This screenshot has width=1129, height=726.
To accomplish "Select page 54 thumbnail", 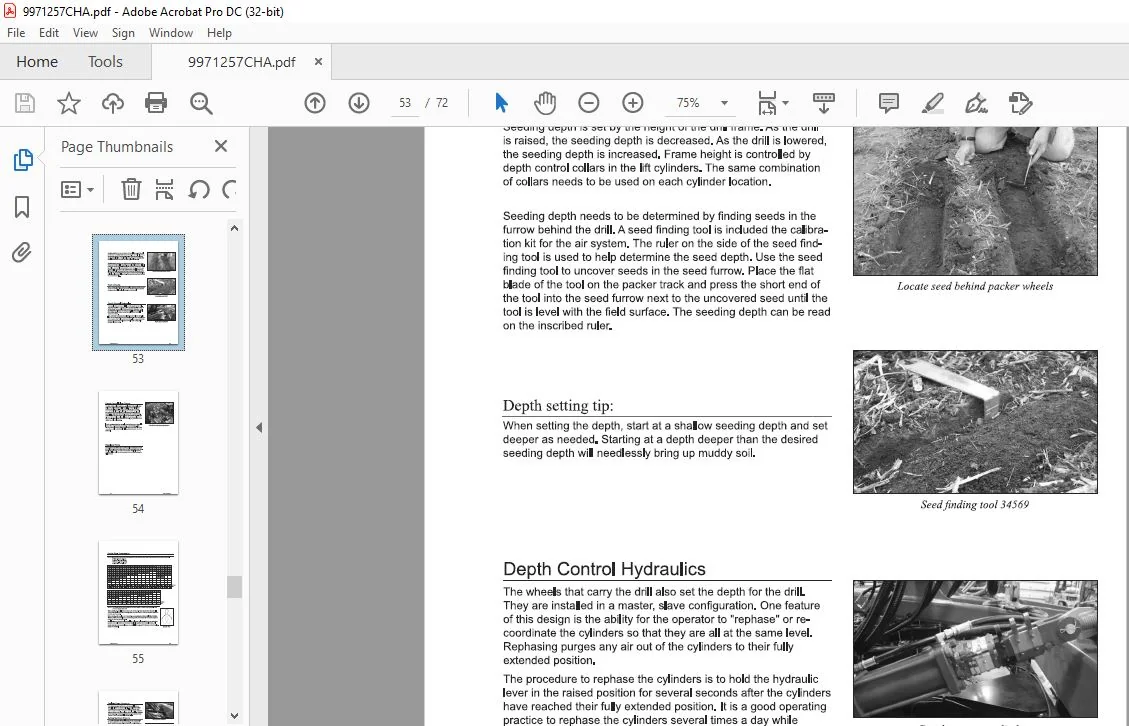I will 138,442.
